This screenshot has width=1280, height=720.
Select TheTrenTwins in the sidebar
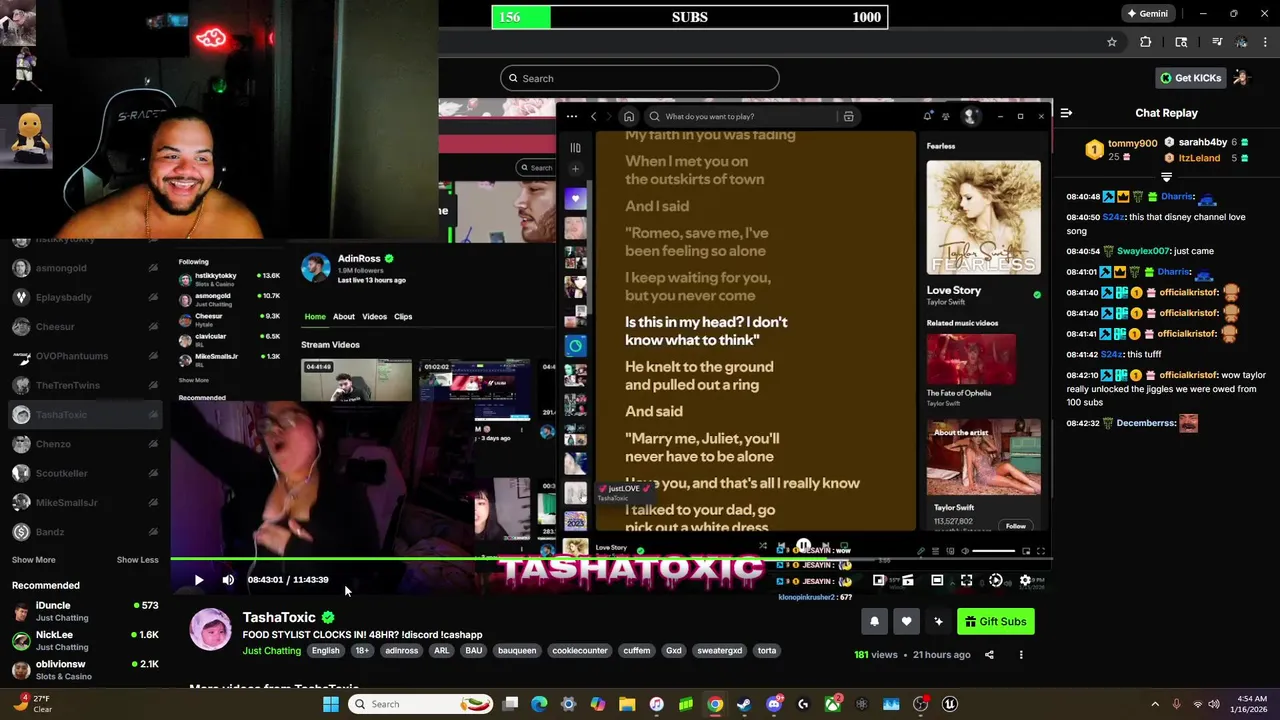click(x=85, y=385)
